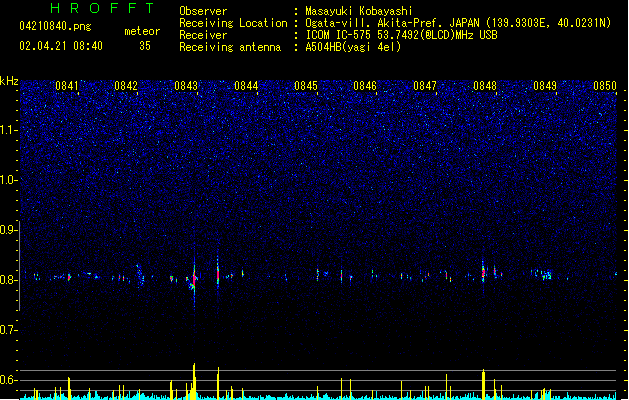This screenshot has width=629, height=400.
Task: Click the 1.1 kHz axis label
Action: click(9, 130)
